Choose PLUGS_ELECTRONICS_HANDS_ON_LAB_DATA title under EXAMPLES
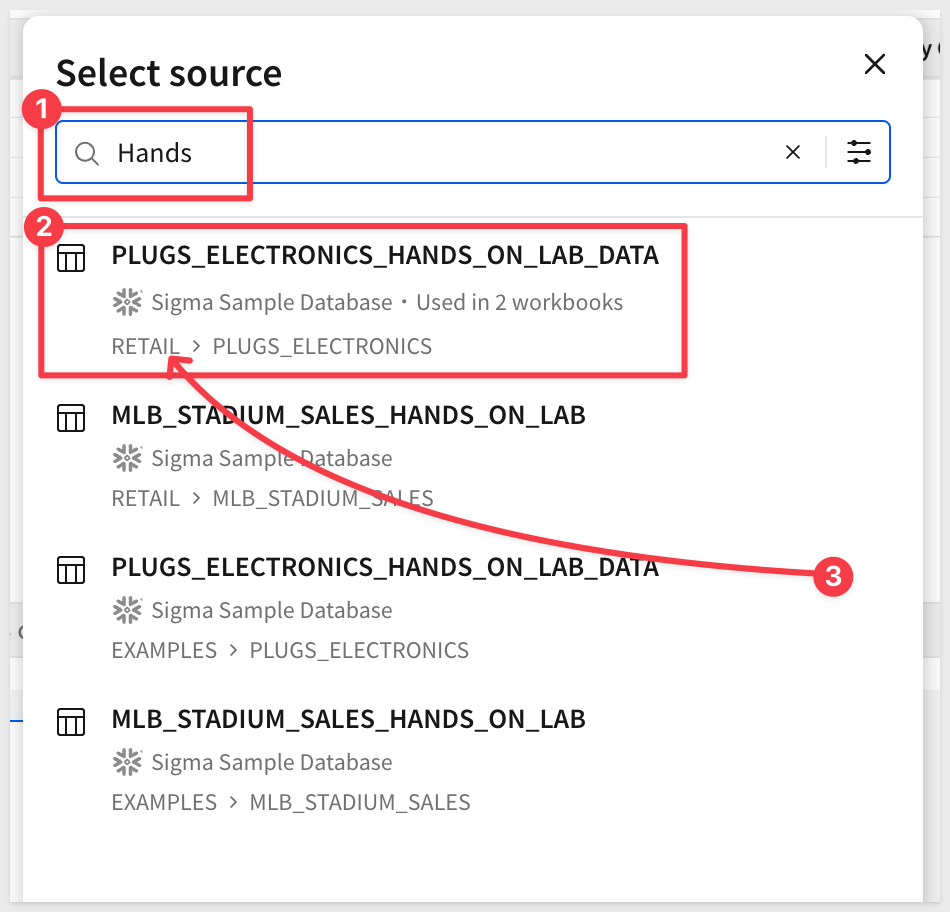Screen dimensions: 950x912 tap(385, 567)
